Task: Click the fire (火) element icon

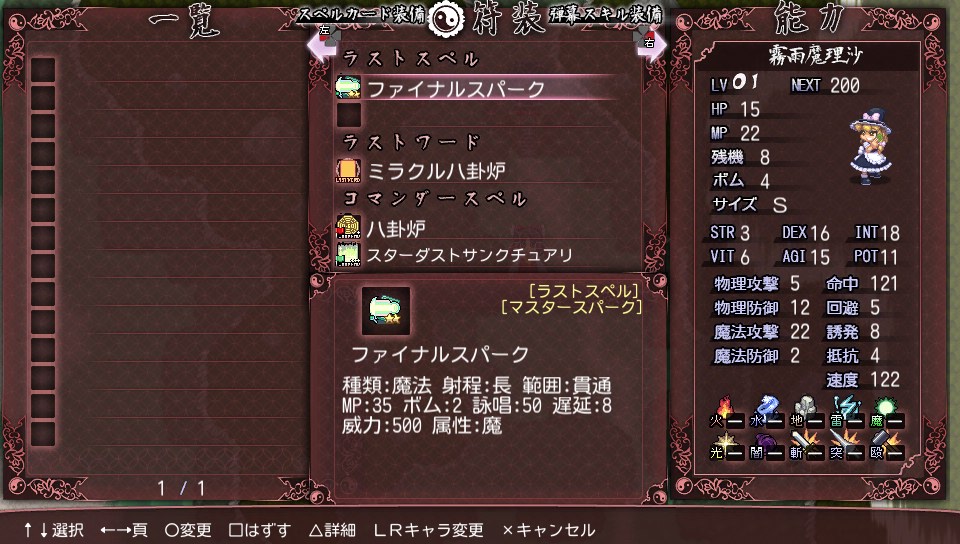Action: (726, 413)
